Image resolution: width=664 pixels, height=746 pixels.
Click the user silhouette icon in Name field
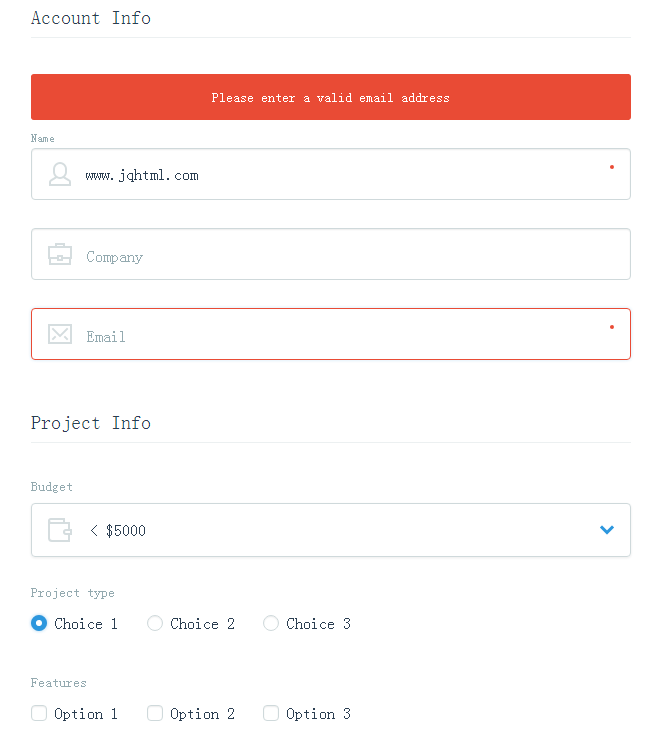pyautogui.click(x=60, y=174)
